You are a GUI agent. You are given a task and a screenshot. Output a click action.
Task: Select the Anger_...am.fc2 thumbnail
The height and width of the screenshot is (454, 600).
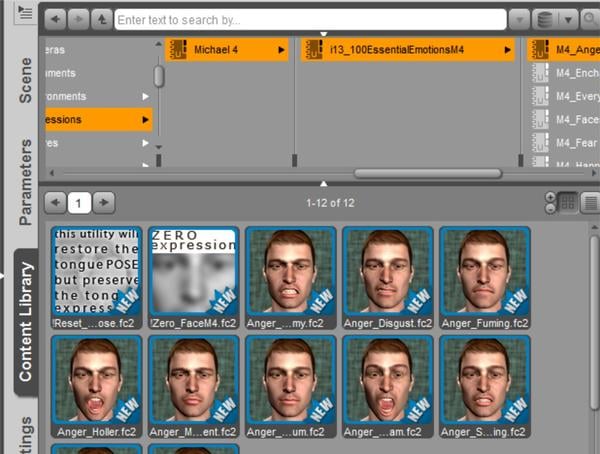(x=388, y=386)
